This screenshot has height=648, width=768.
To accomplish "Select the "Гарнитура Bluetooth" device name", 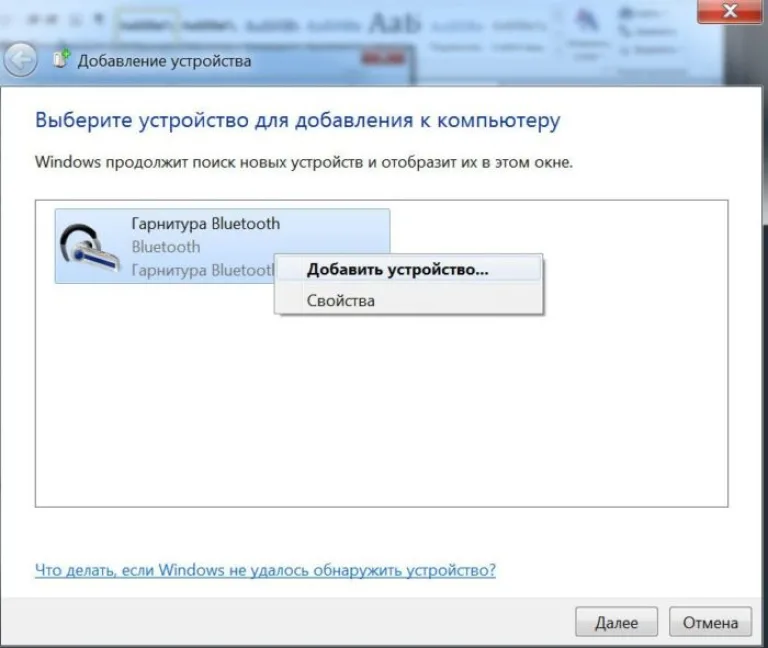I will click(206, 224).
